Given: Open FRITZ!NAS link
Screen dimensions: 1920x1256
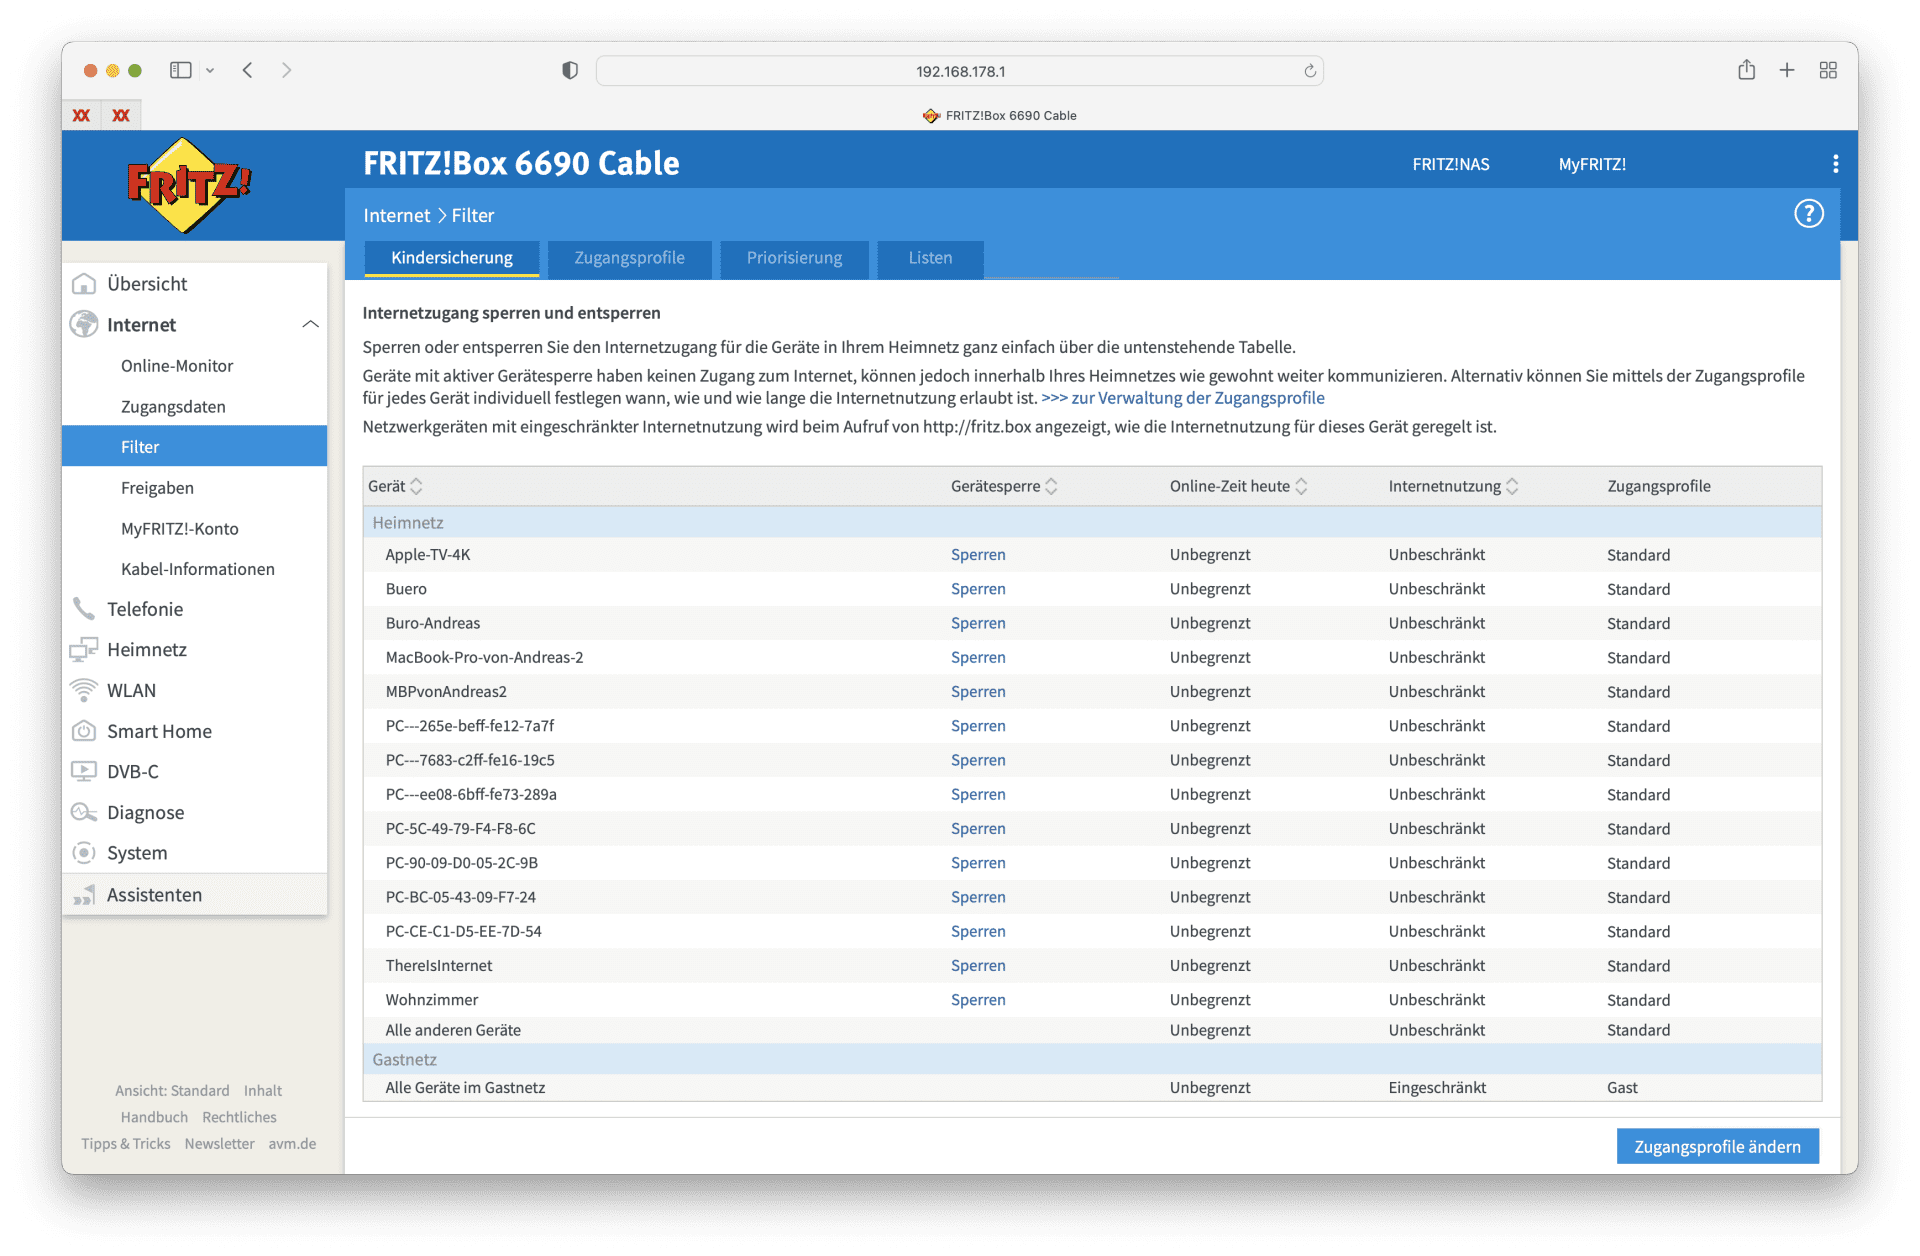Looking at the screenshot, I should 1450,165.
